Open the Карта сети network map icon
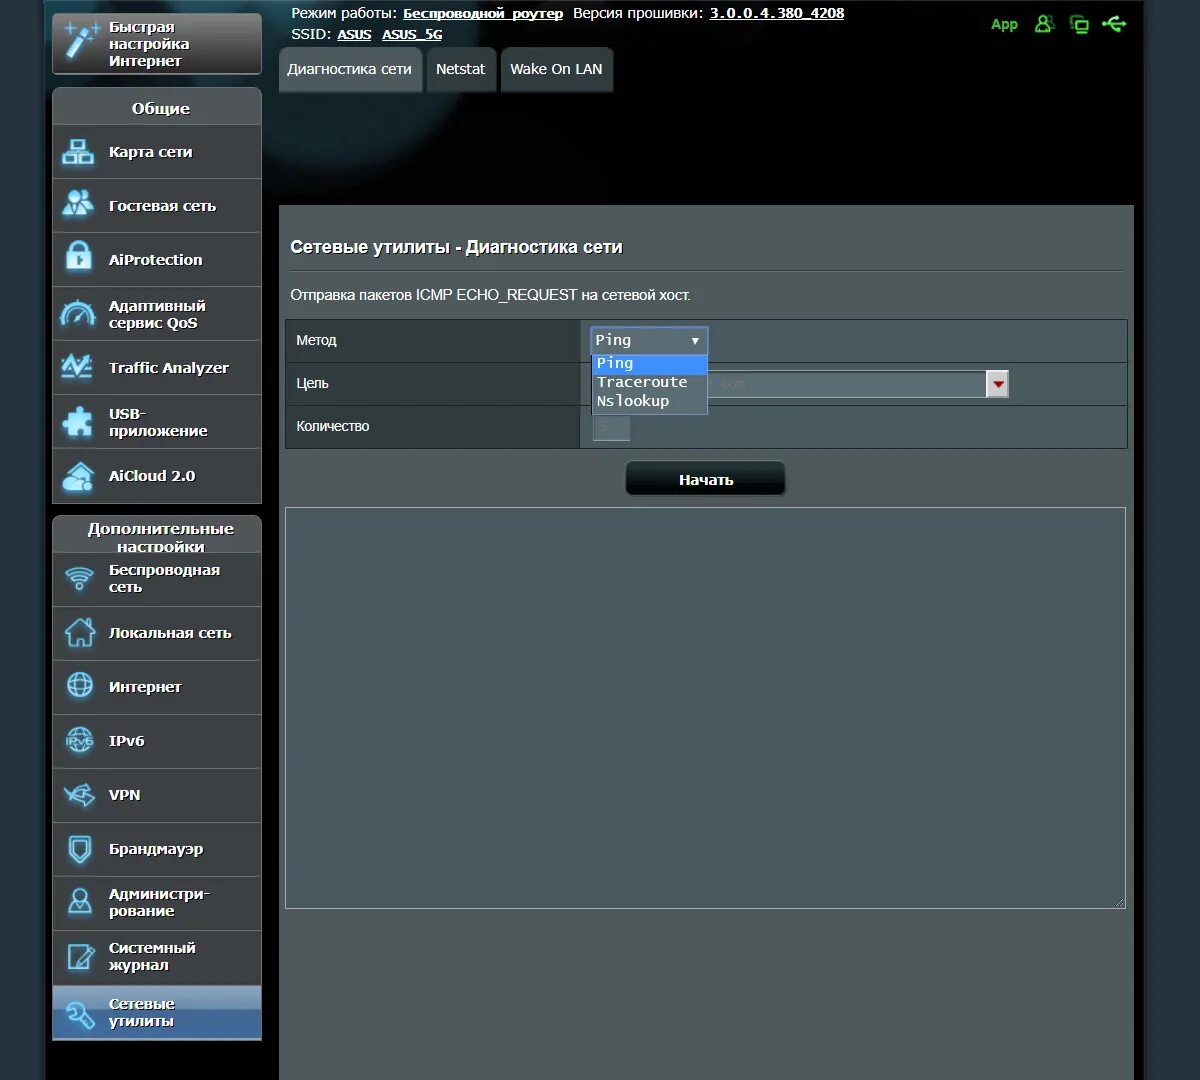The width and height of the screenshot is (1200, 1080). (78, 152)
